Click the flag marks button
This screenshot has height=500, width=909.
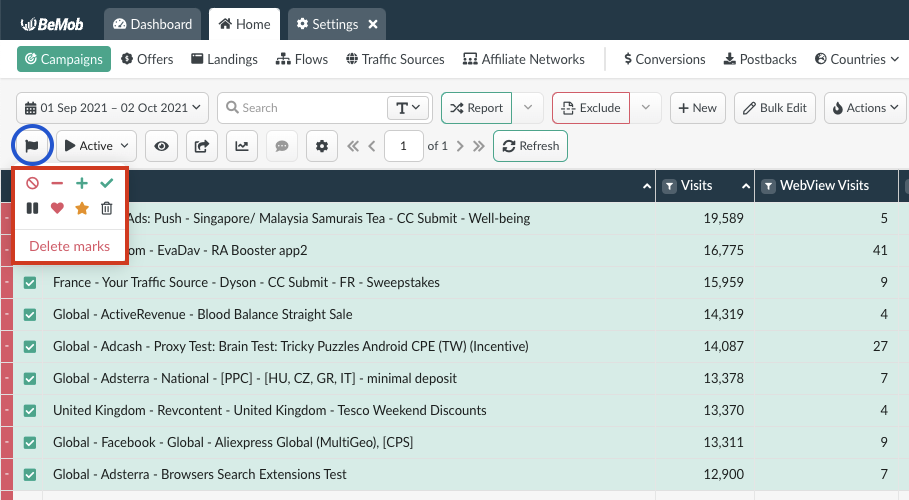tap(32, 146)
